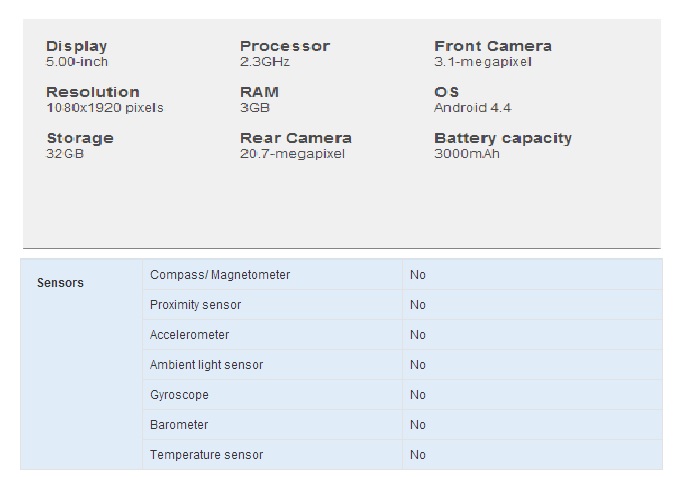Select the Gyroscope row label
The image size is (682, 477).
[x=179, y=395]
